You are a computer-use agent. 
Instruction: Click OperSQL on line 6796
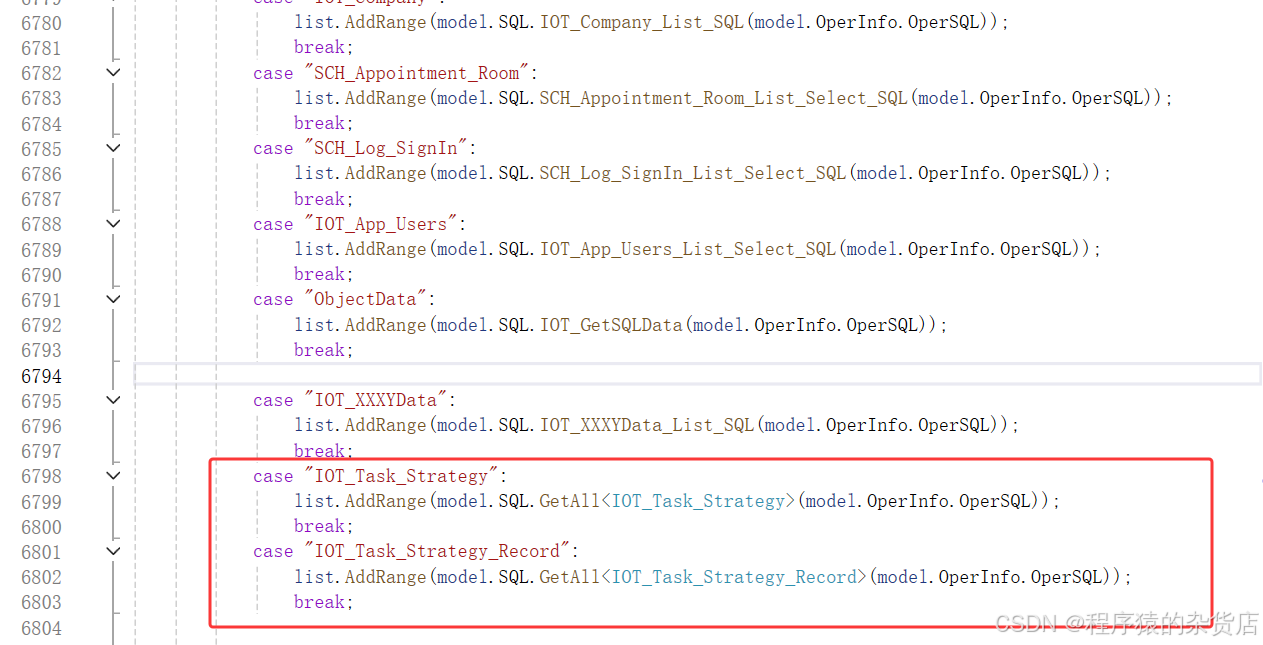[953, 425]
